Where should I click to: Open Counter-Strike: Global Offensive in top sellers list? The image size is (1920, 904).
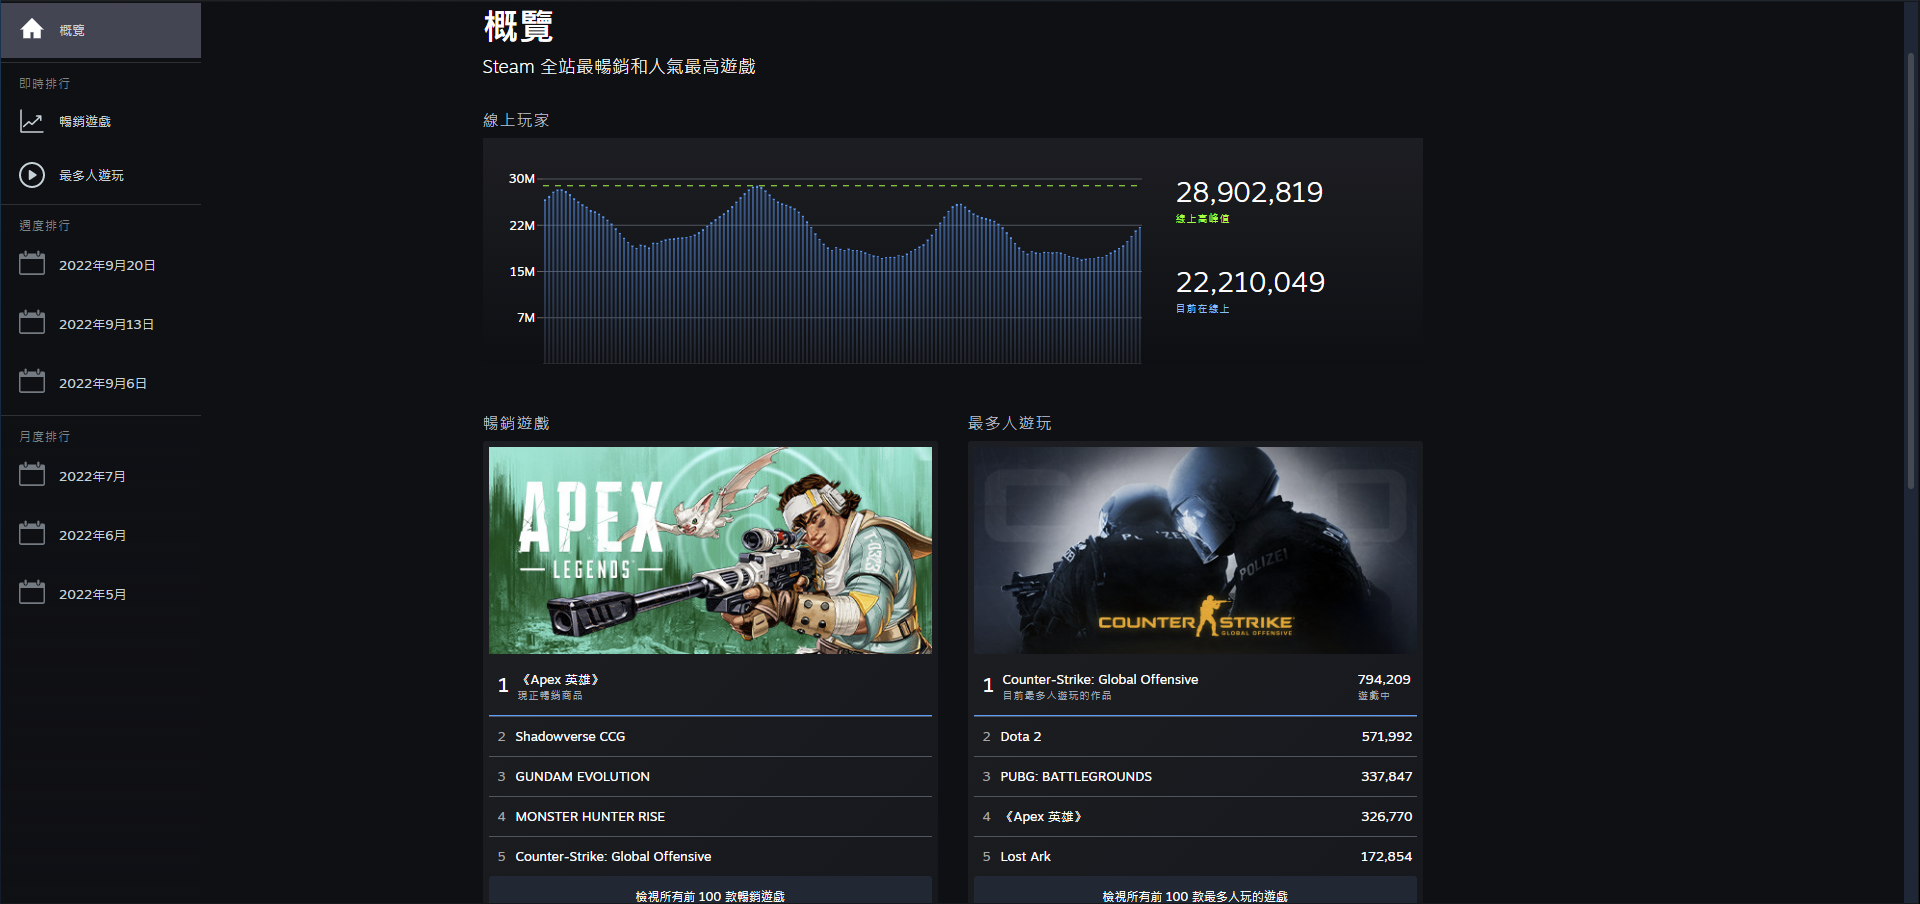click(x=710, y=856)
